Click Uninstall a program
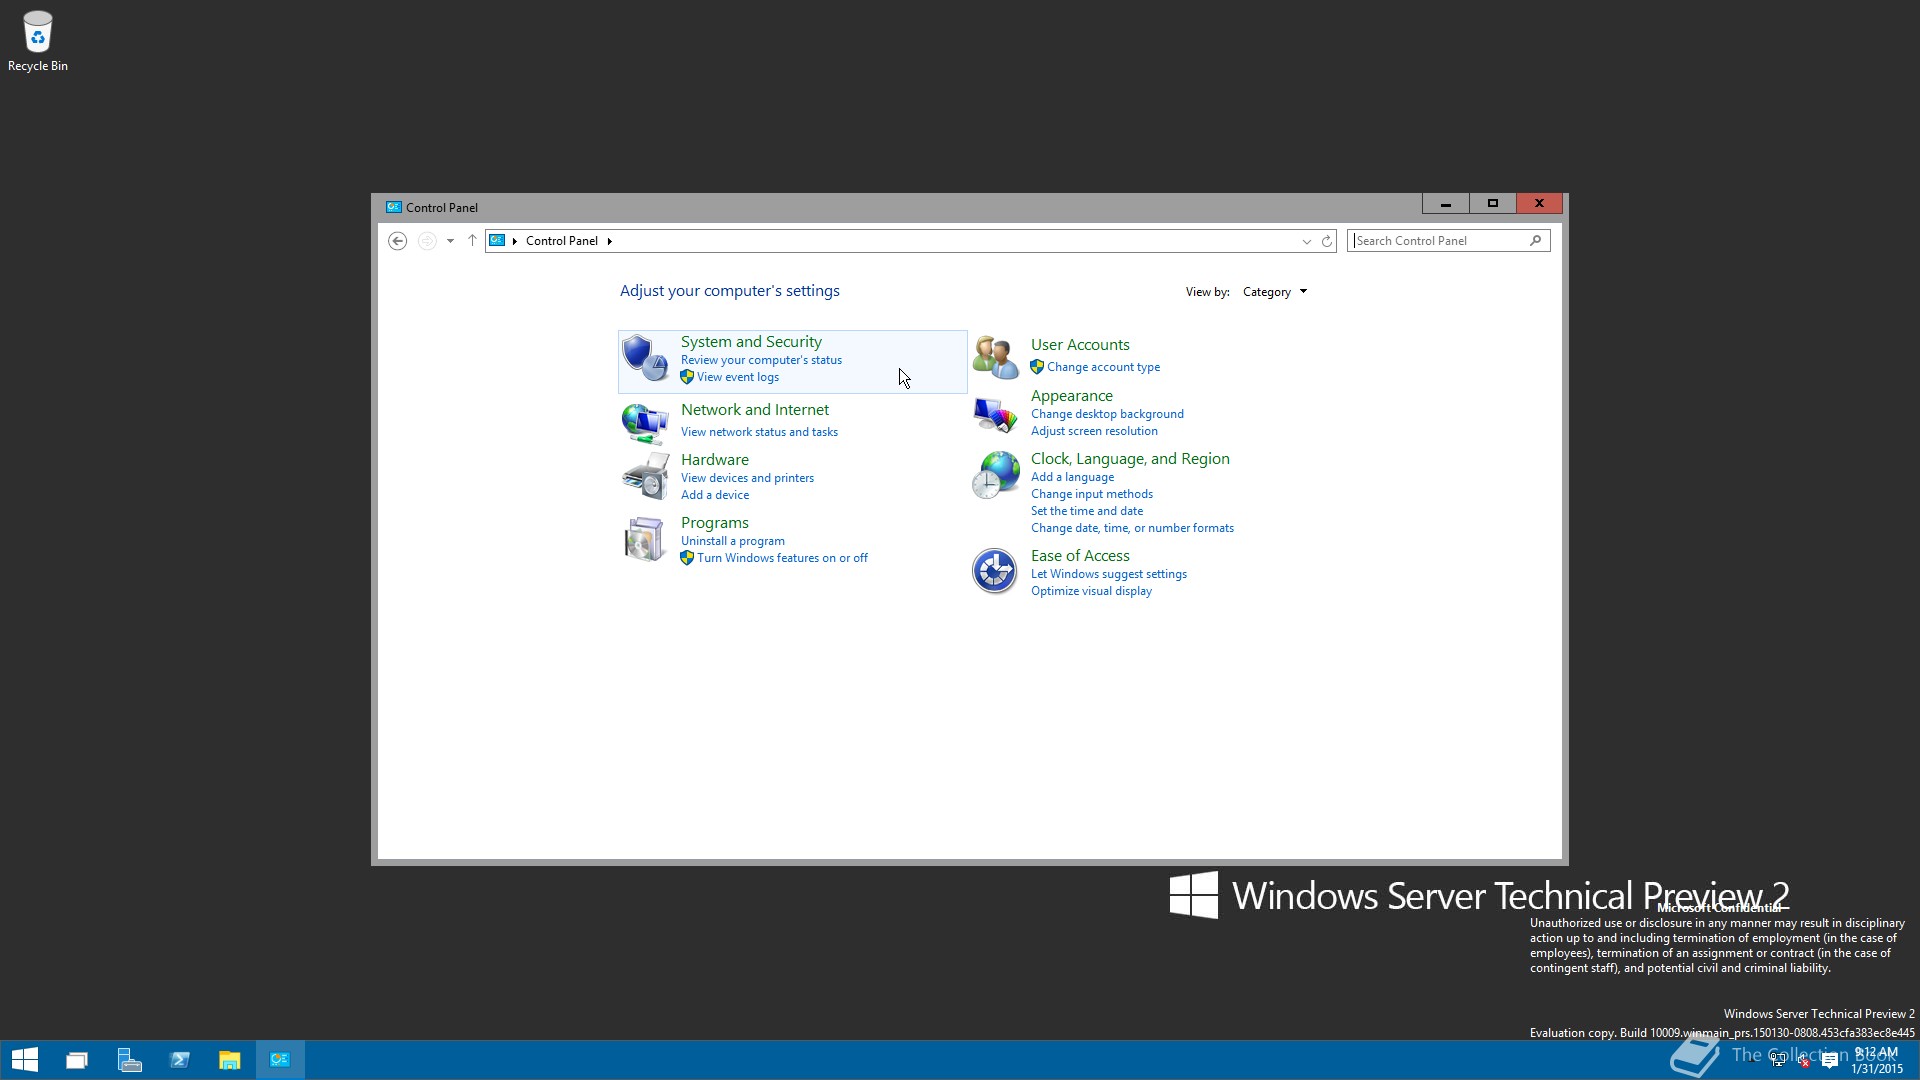1920x1080 pixels. [733, 541]
